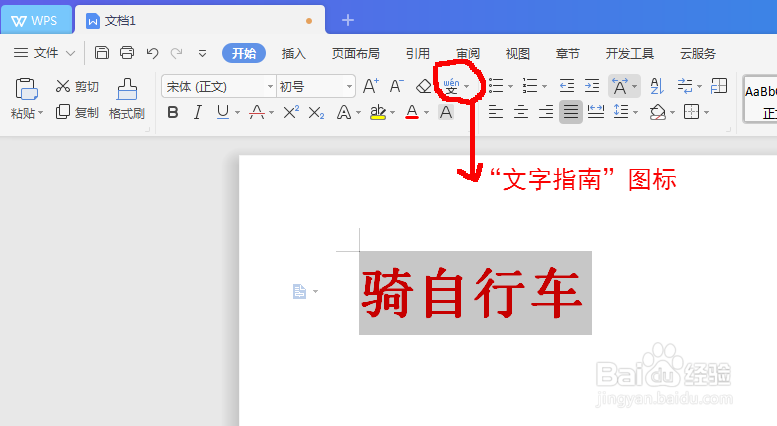Select justify alignment
777x426 pixels.
(x=571, y=112)
